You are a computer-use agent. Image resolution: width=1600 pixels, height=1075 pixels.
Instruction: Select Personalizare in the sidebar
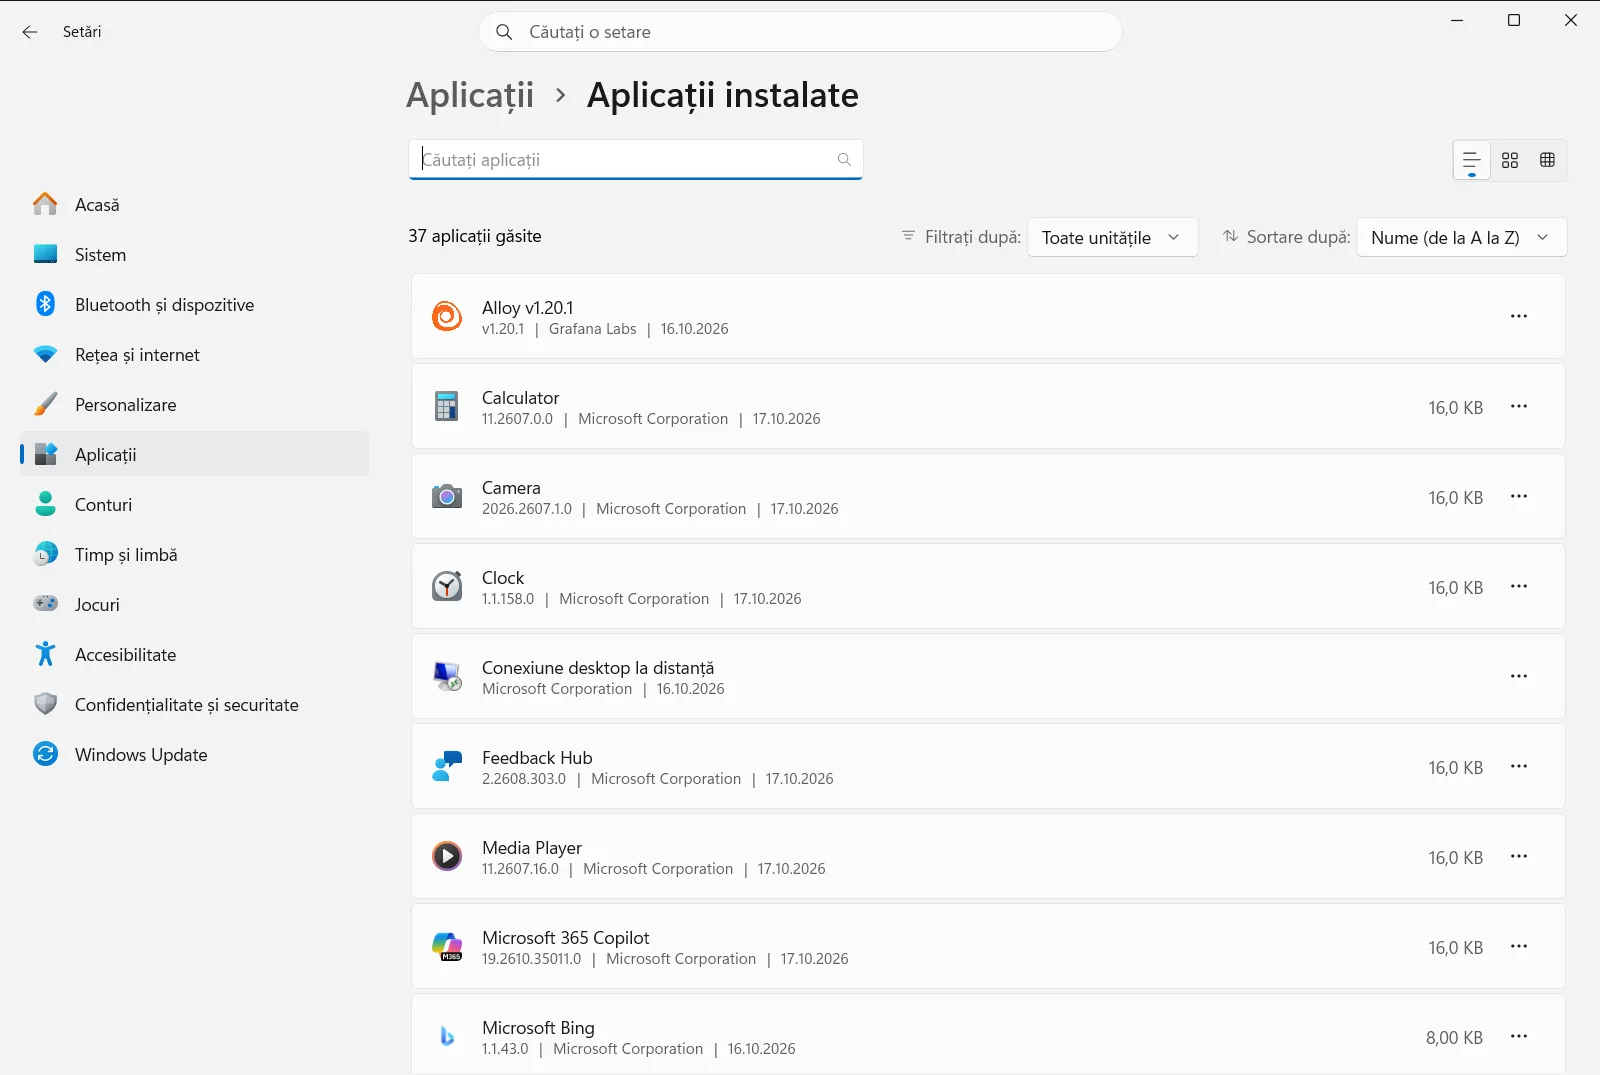(195, 404)
